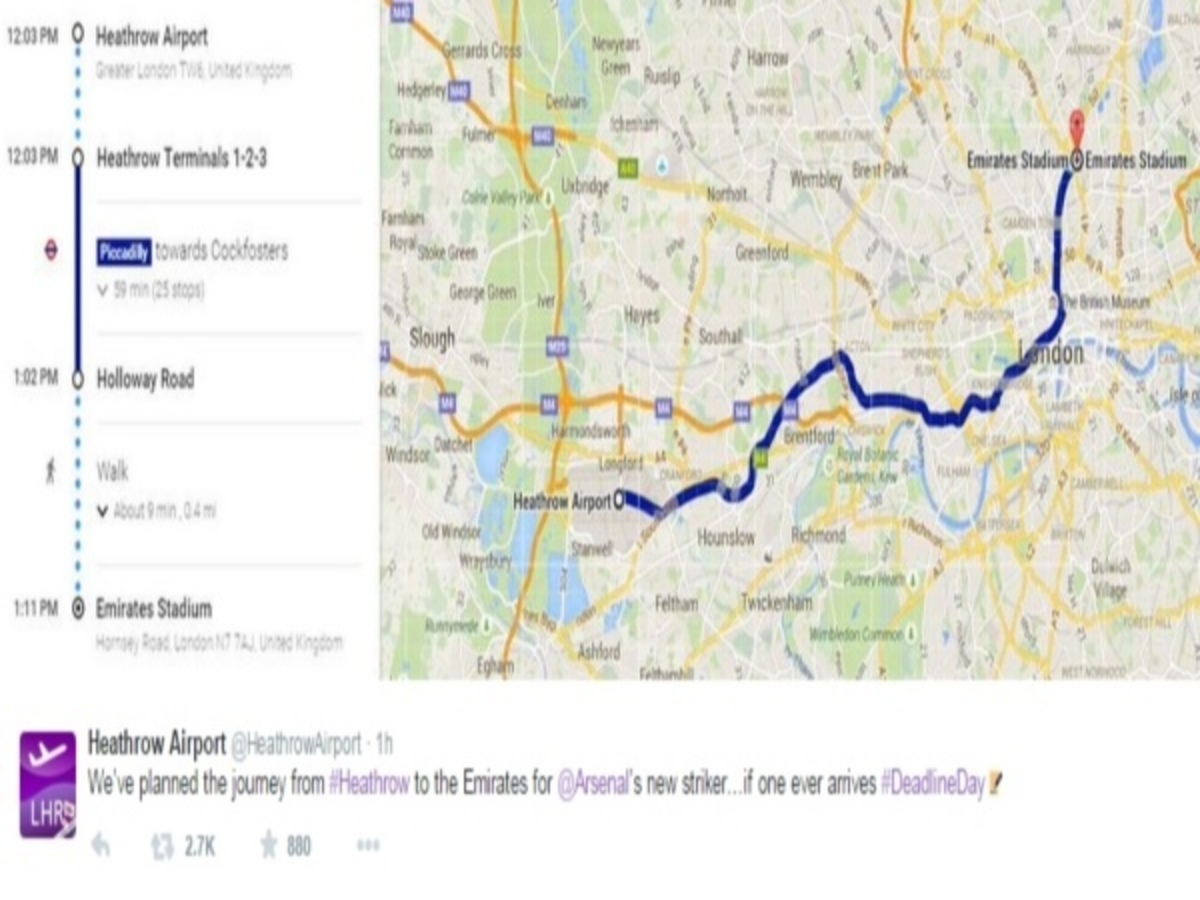The width and height of the screenshot is (1200, 900).
Task: Click the retweet icon showing 2.7K
Action: (162, 846)
